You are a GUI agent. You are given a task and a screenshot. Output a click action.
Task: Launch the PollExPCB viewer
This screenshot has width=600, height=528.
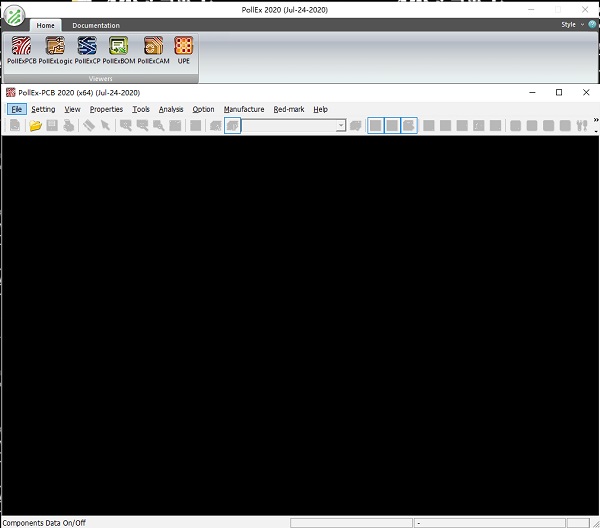[x=21, y=50]
